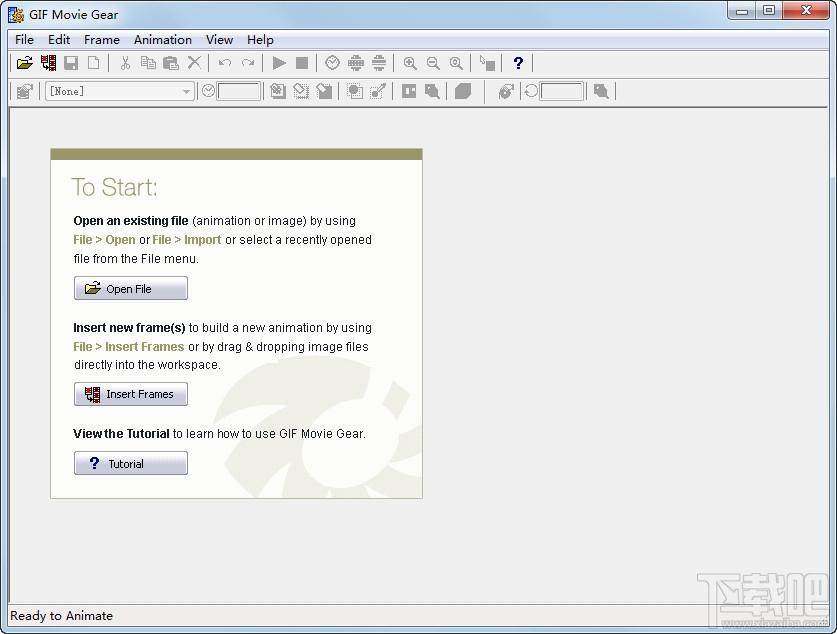
Task: Open the View menu
Action: 219,39
